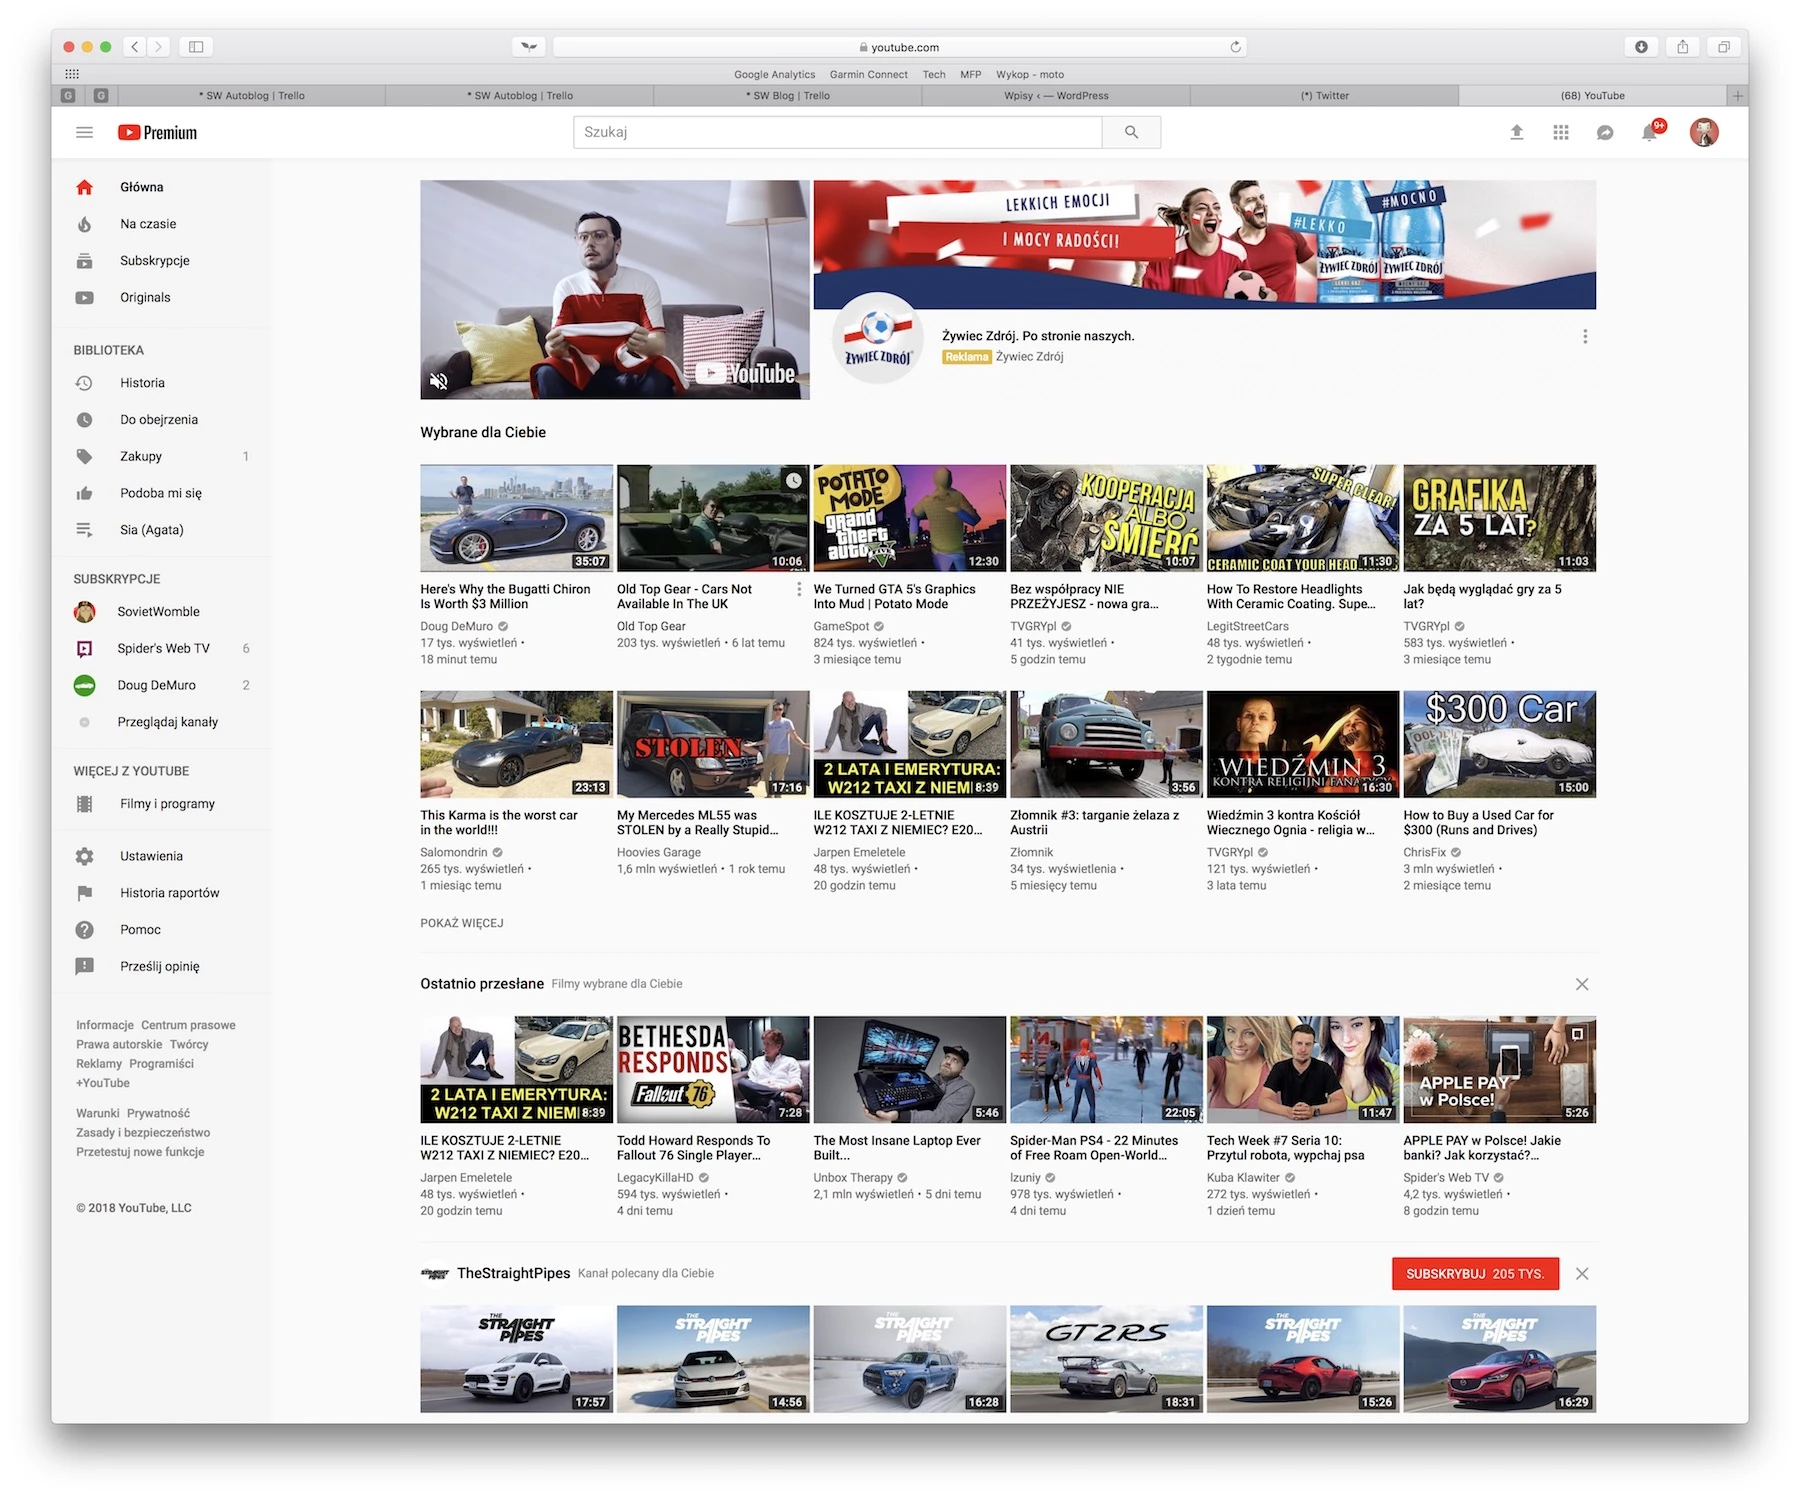Image resolution: width=1800 pixels, height=1497 pixels.
Task: Open the upload video icon
Action: pyautogui.click(x=1517, y=132)
